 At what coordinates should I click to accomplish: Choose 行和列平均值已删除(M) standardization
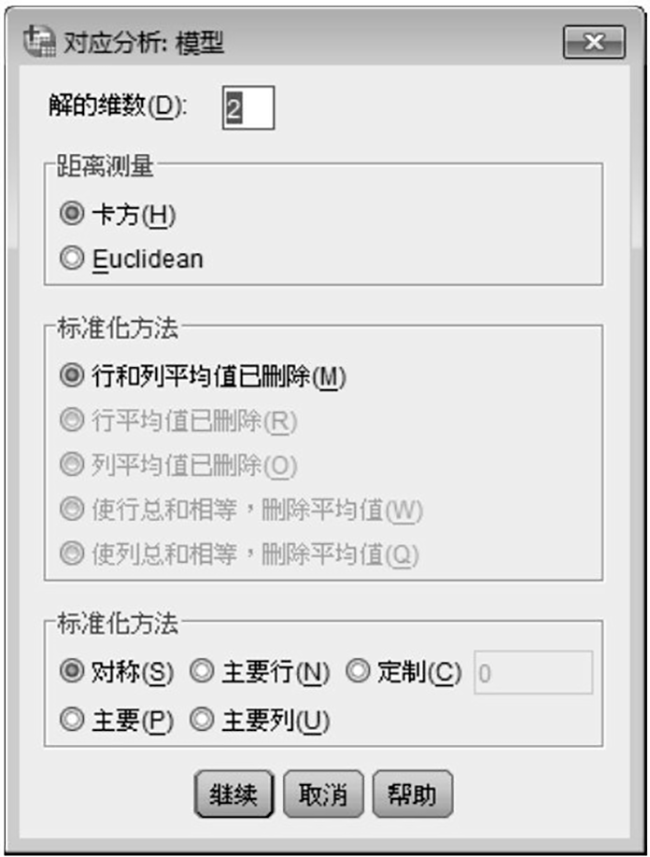click(71, 376)
